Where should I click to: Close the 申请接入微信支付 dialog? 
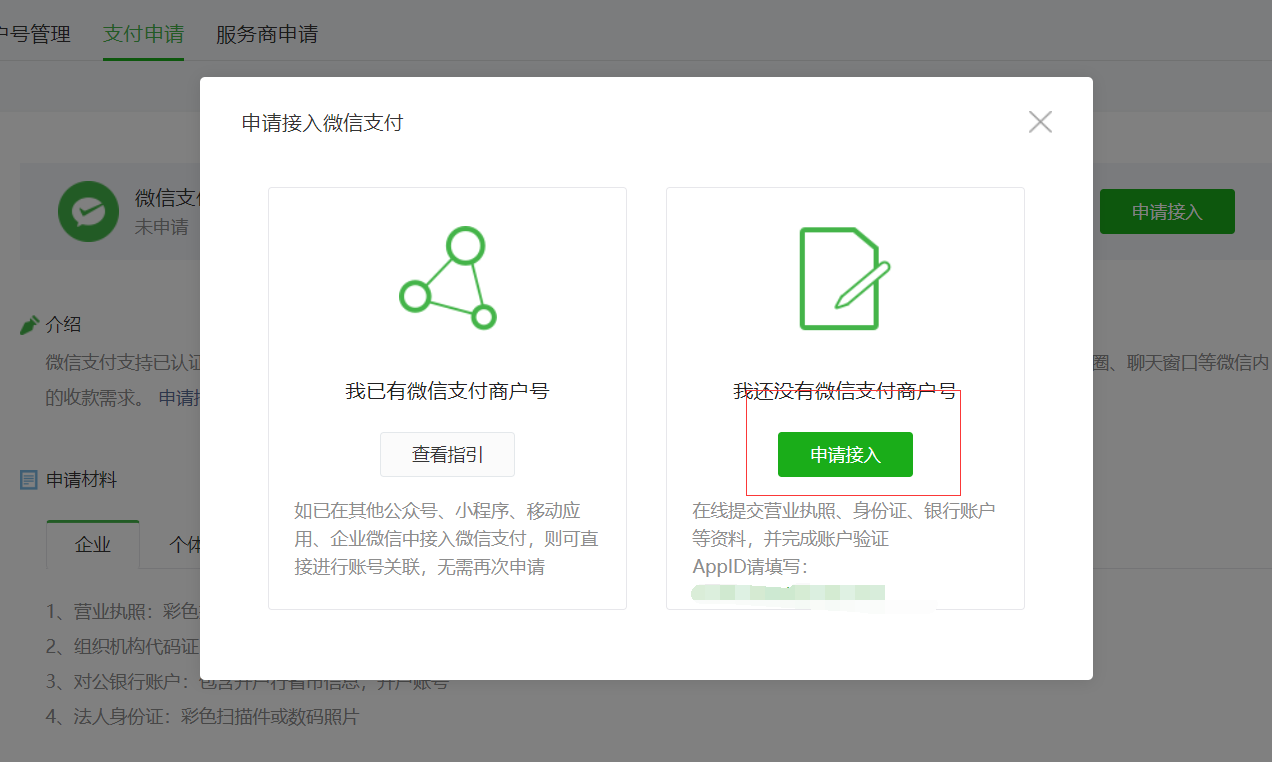coord(1040,122)
